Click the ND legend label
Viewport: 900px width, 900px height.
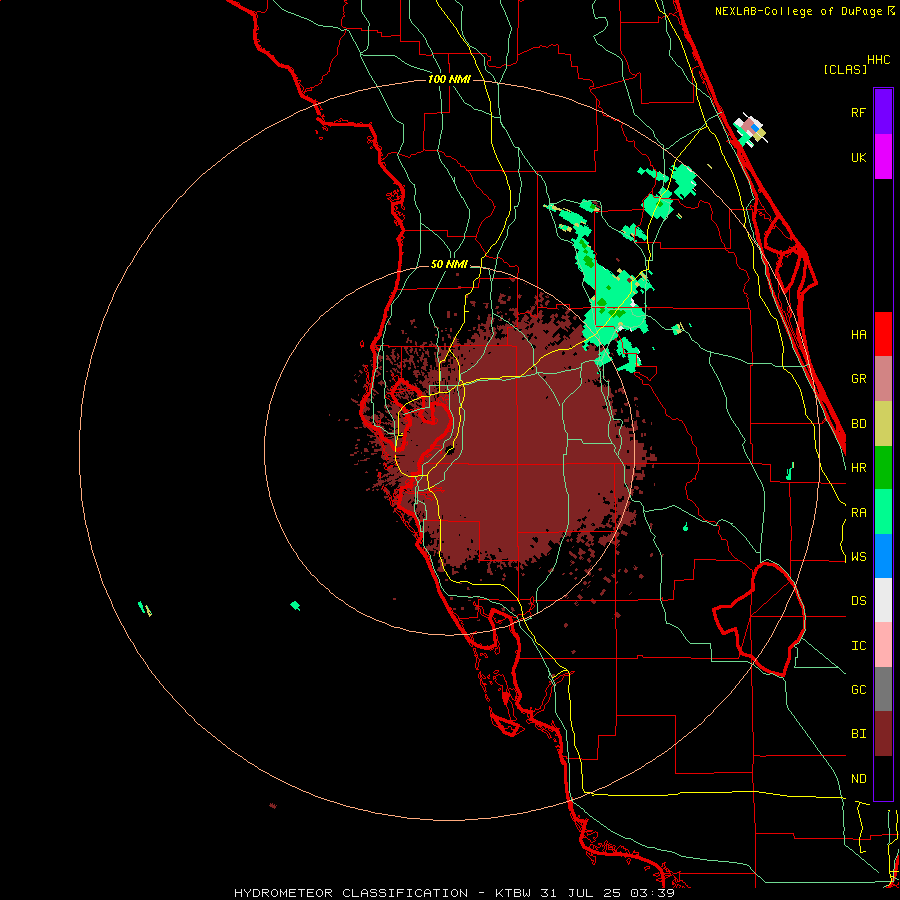[858, 779]
